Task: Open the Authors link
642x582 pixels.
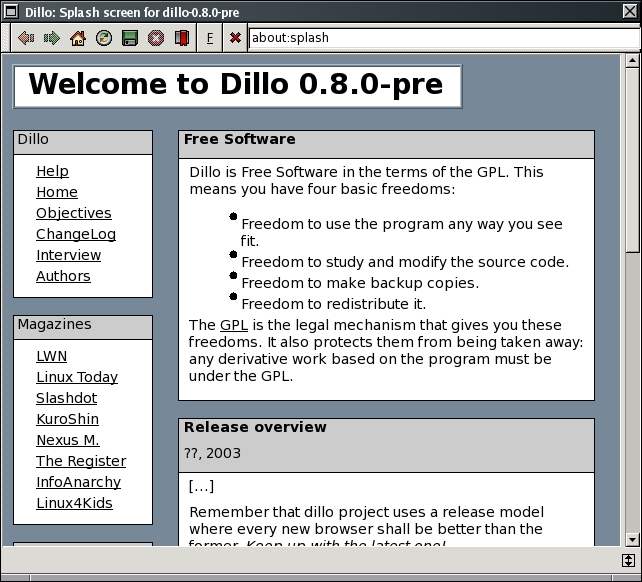Action: tap(63, 276)
